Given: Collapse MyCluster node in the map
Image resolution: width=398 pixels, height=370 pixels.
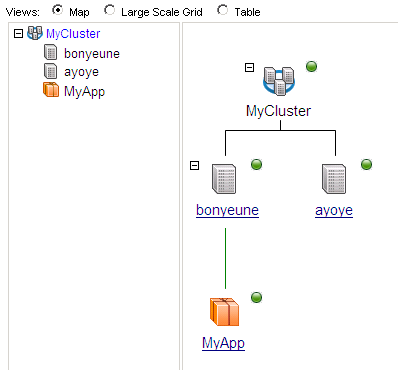Looking at the screenshot, I should point(249,68).
